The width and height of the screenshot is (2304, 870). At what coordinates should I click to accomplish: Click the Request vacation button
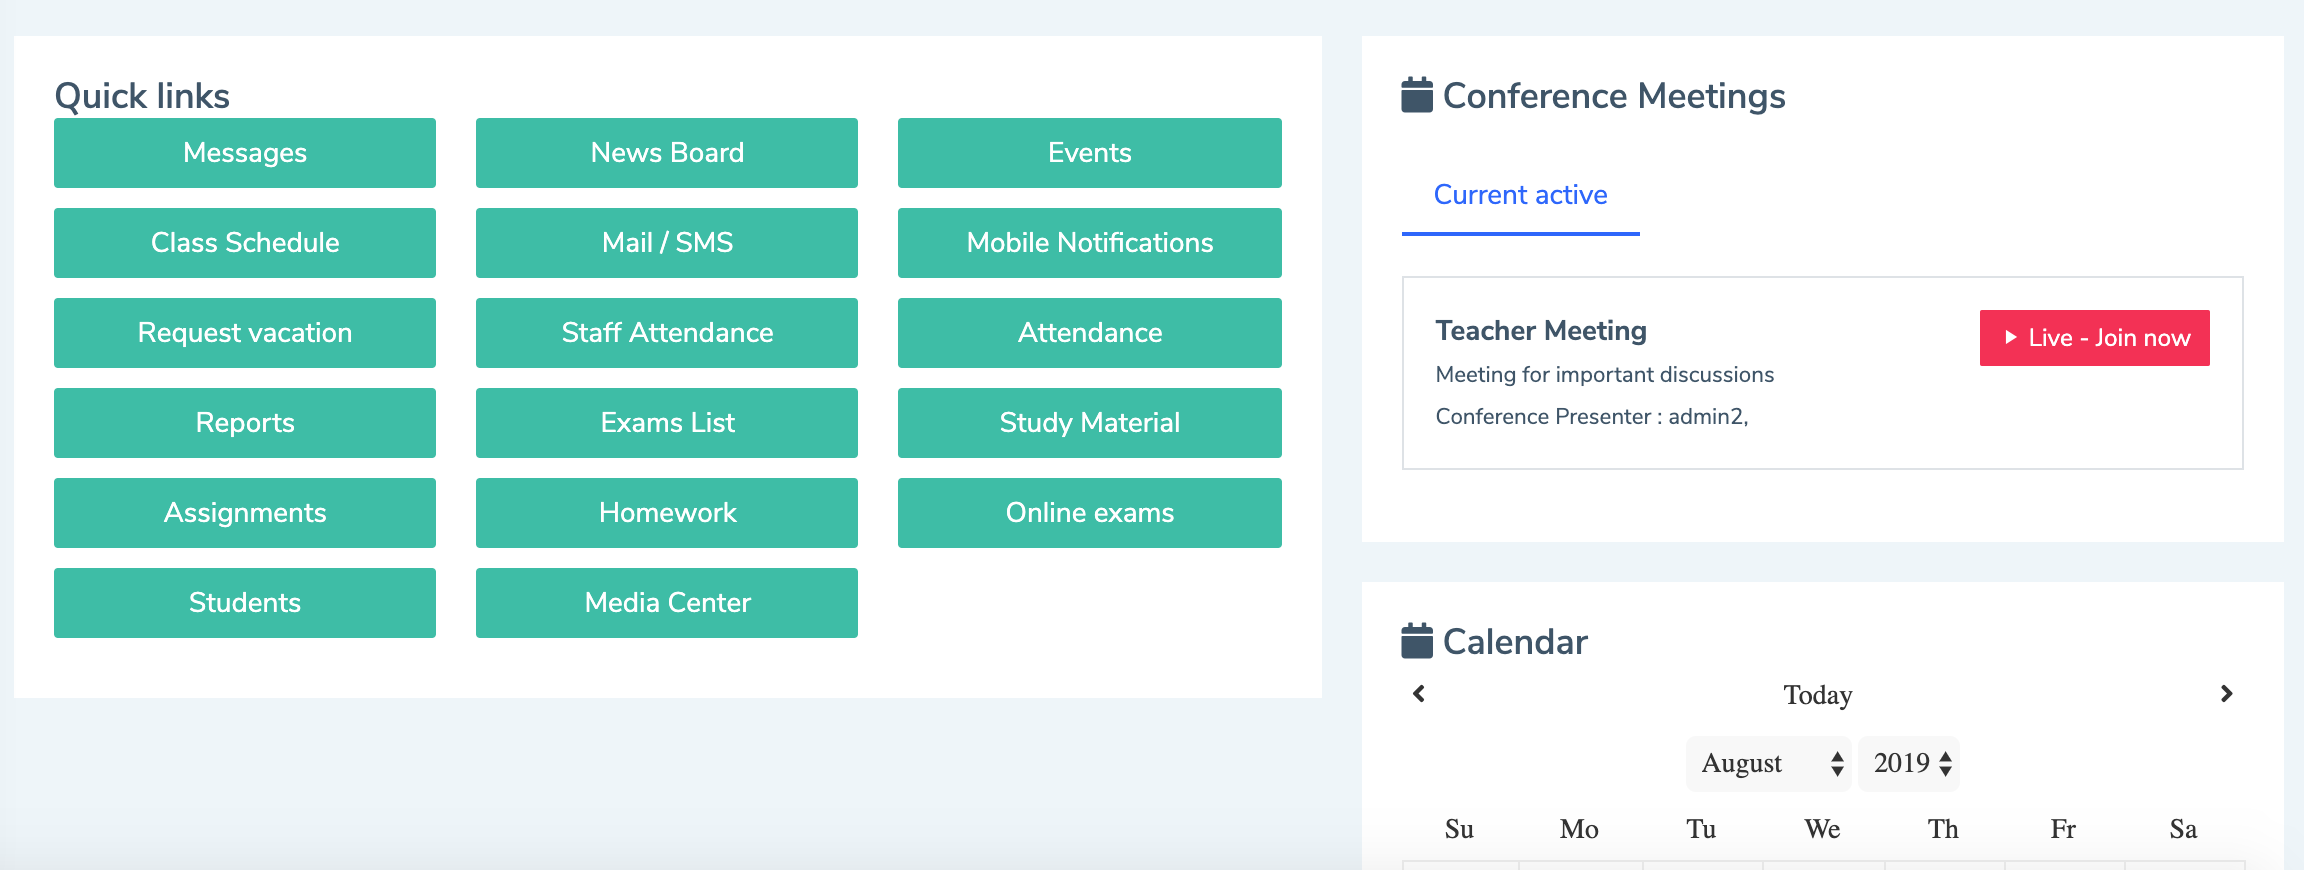point(245,333)
